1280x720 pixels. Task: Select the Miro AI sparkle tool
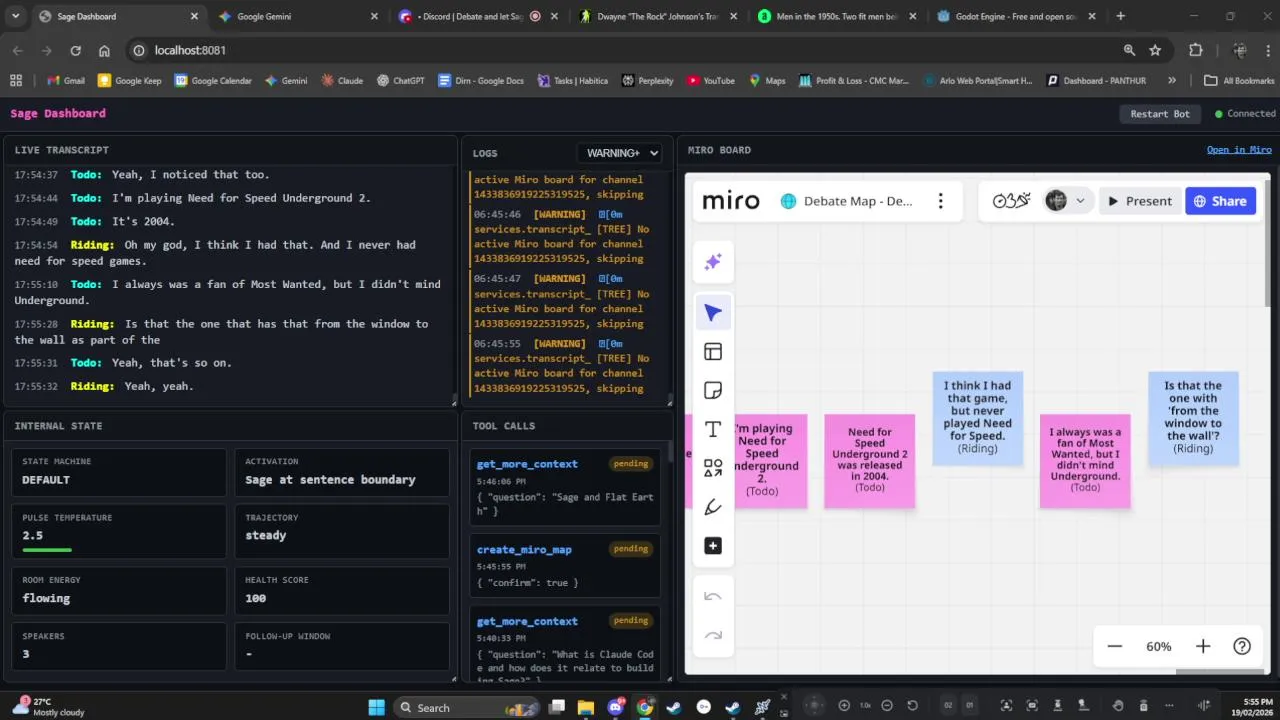[x=713, y=262]
